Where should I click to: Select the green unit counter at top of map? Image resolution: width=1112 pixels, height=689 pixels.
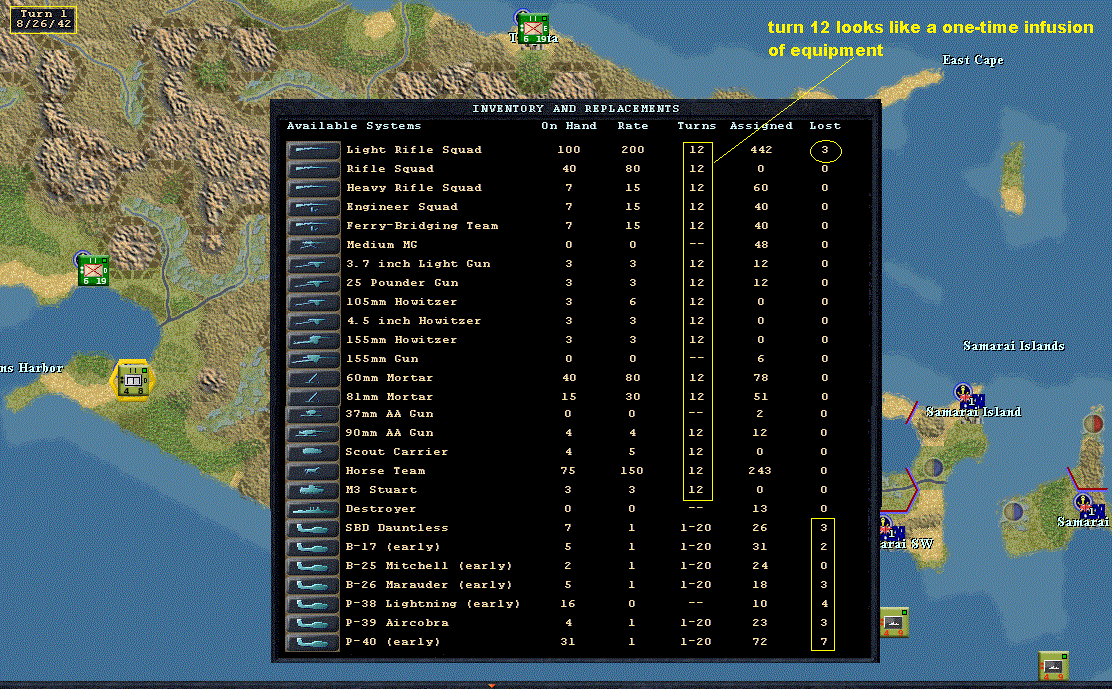533,29
